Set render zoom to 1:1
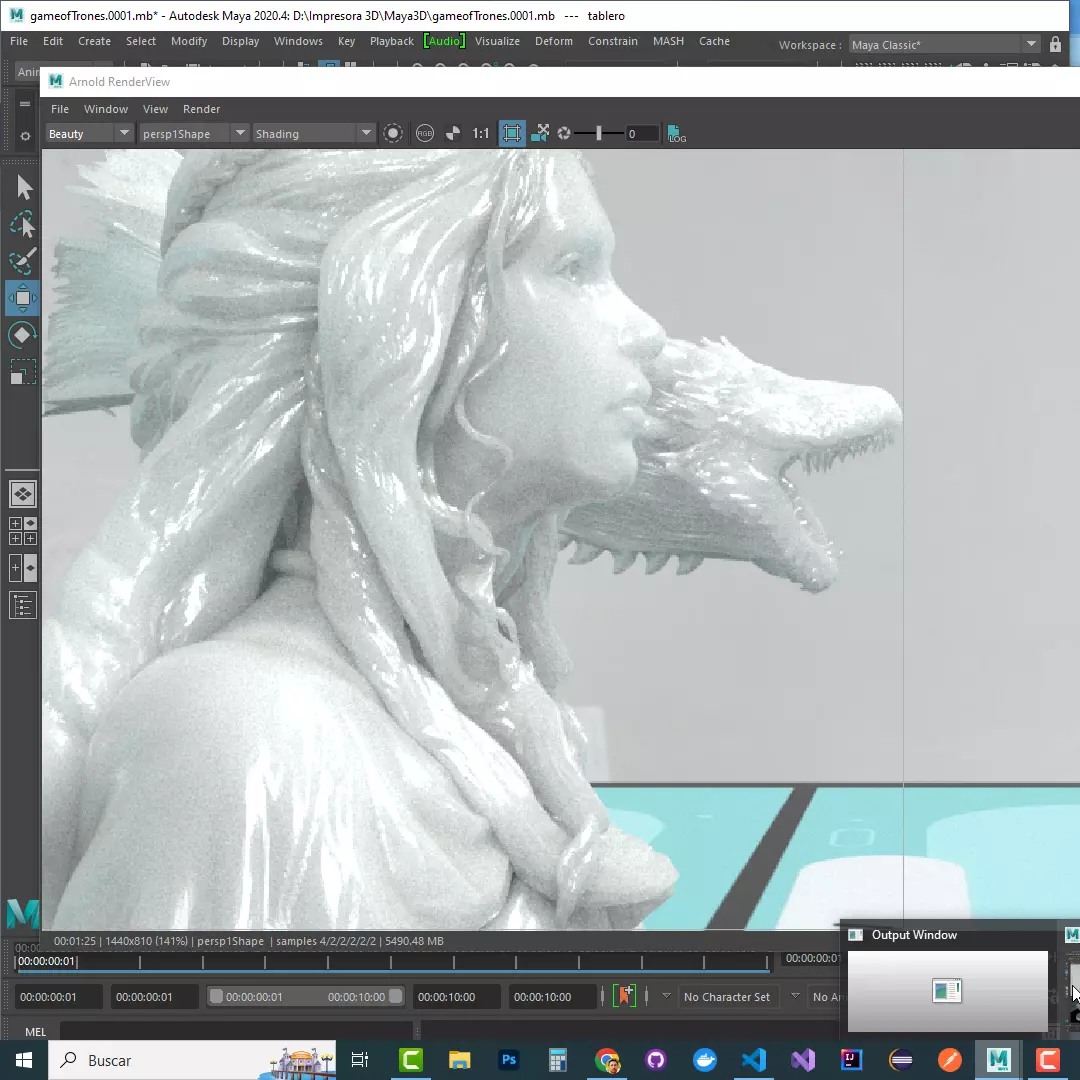Image resolution: width=1080 pixels, height=1080 pixels. coord(481,134)
